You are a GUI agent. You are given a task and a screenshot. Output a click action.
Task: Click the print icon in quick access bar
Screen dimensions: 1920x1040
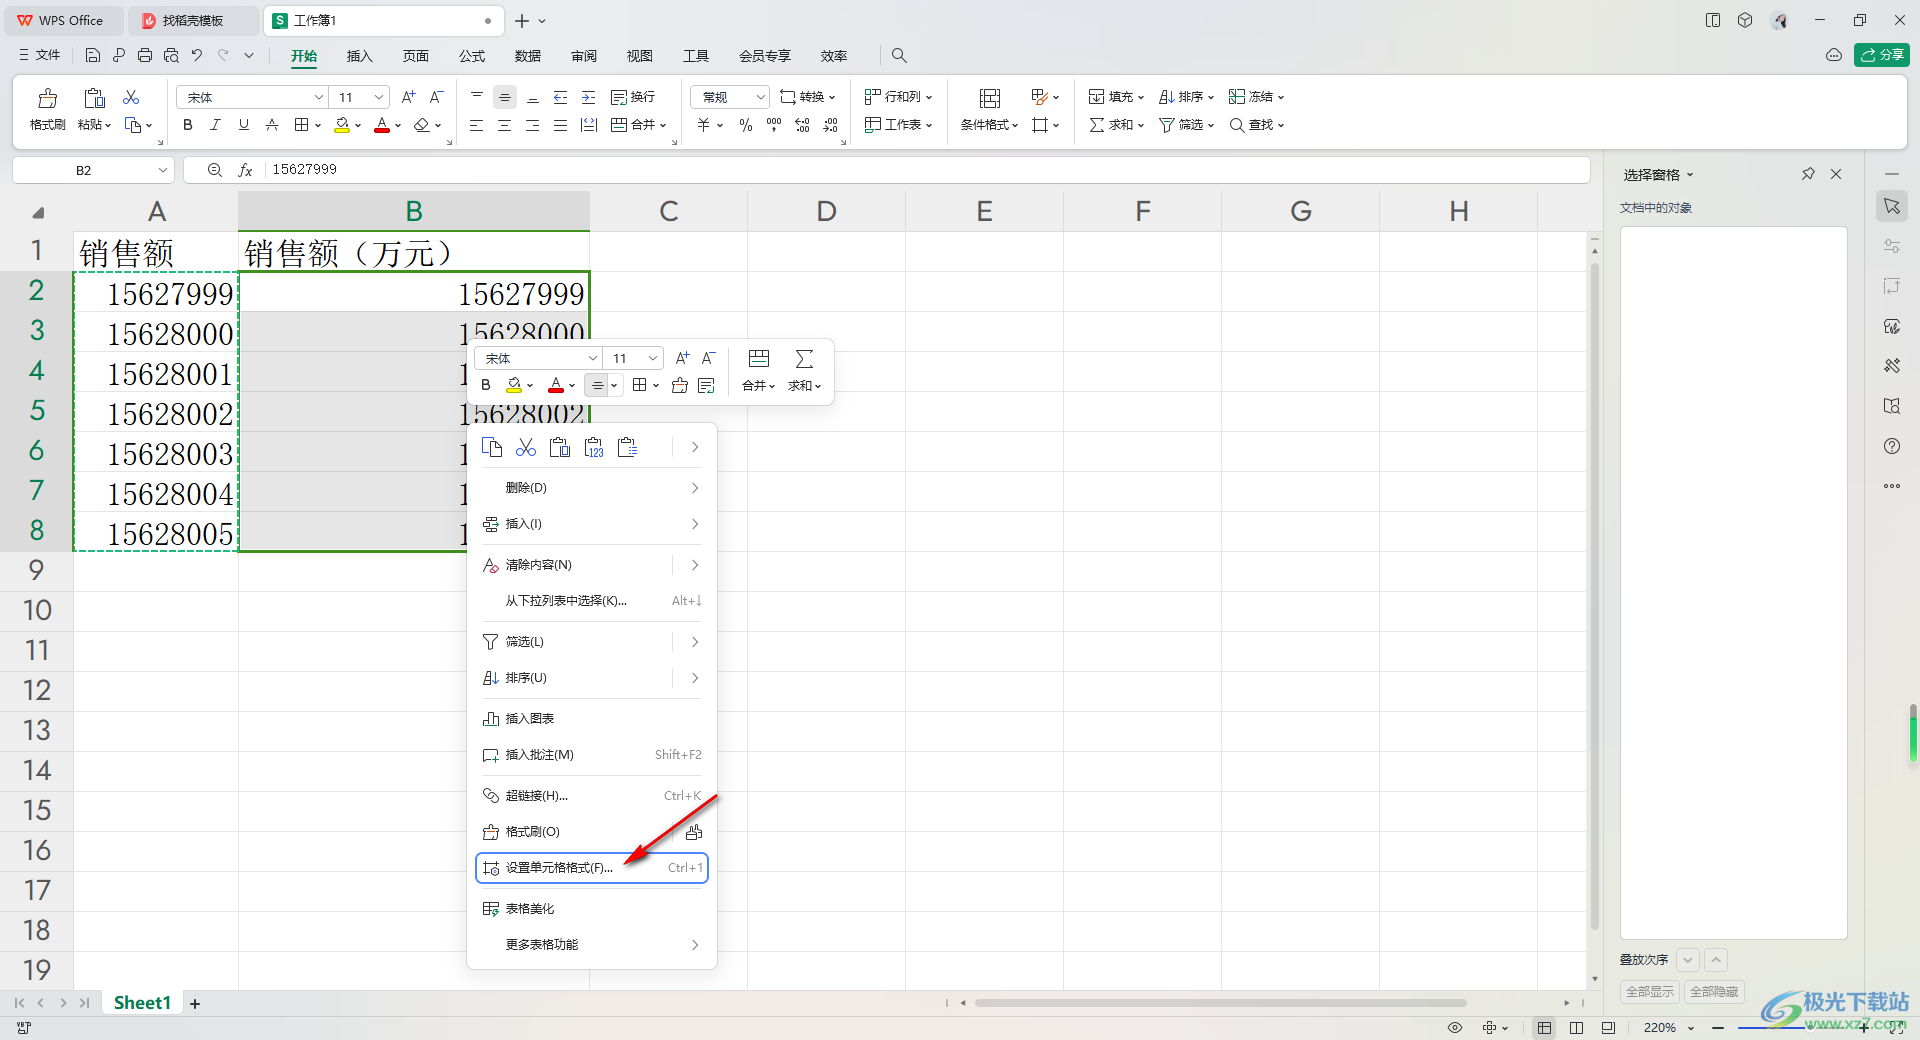145,55
